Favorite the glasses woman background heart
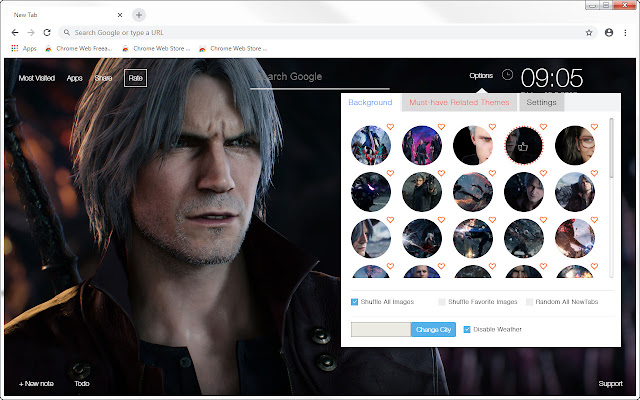 tap(594, 127)
